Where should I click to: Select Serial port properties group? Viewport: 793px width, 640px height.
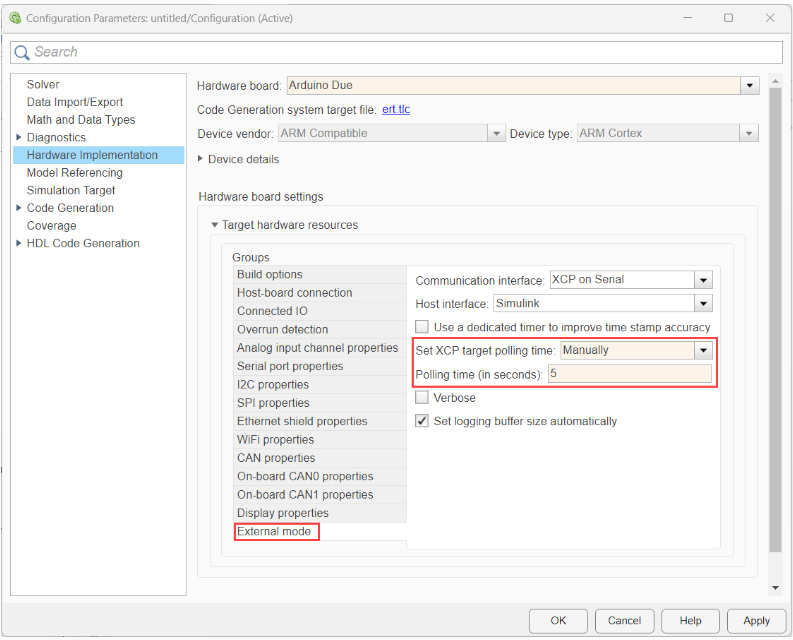(289, 366)
